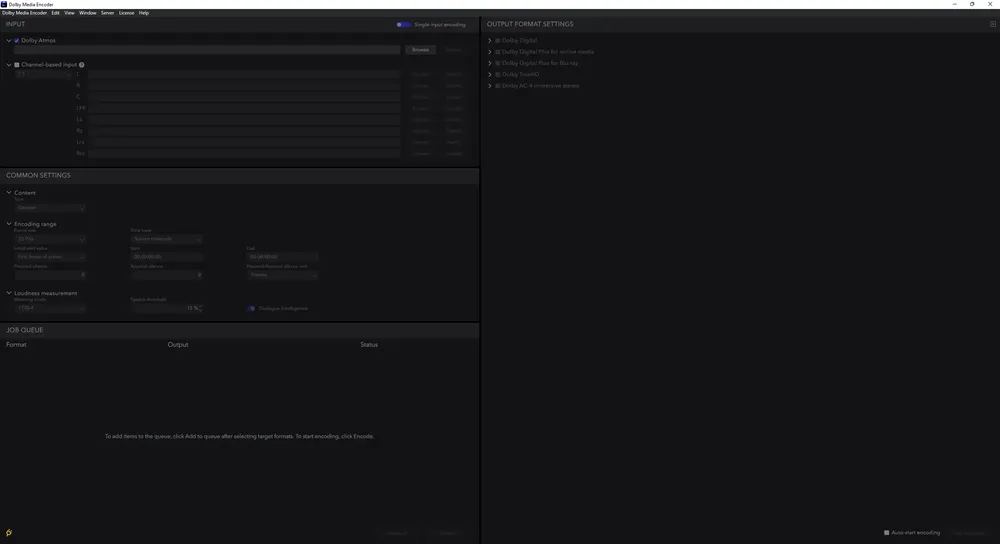The height and width of the screenshot is (544, 1000).
Task: Click the LFE channel file field
Action: point(244,108)
